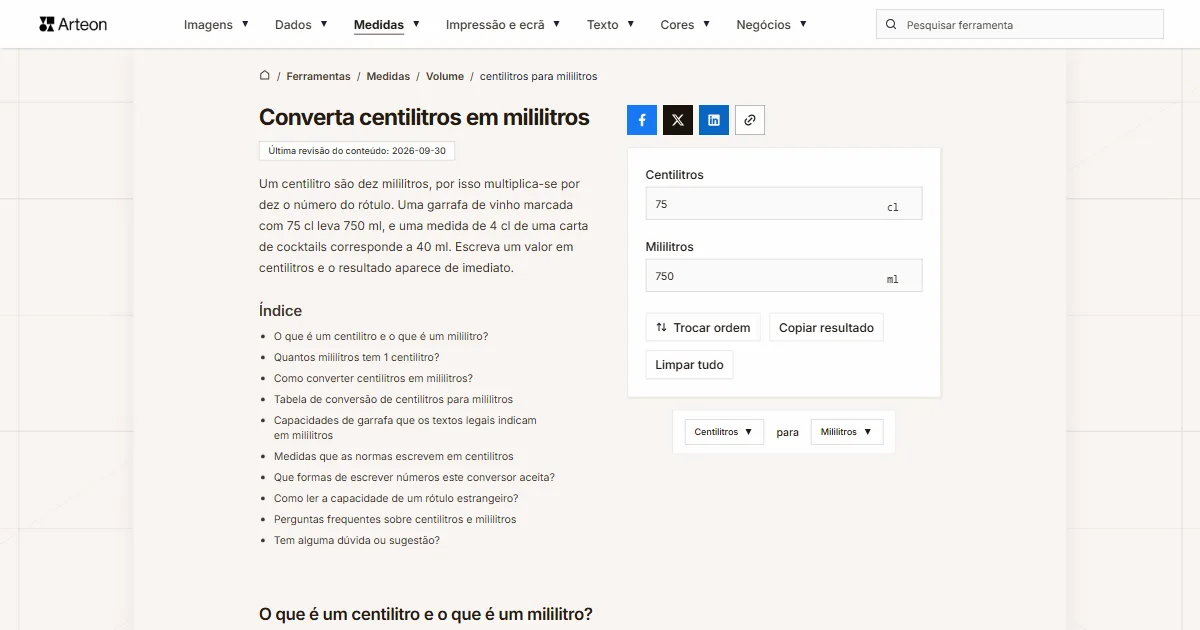Share page on LinkedIn
The height and width of the screenshot is (630, 1200).
point(714,120)
